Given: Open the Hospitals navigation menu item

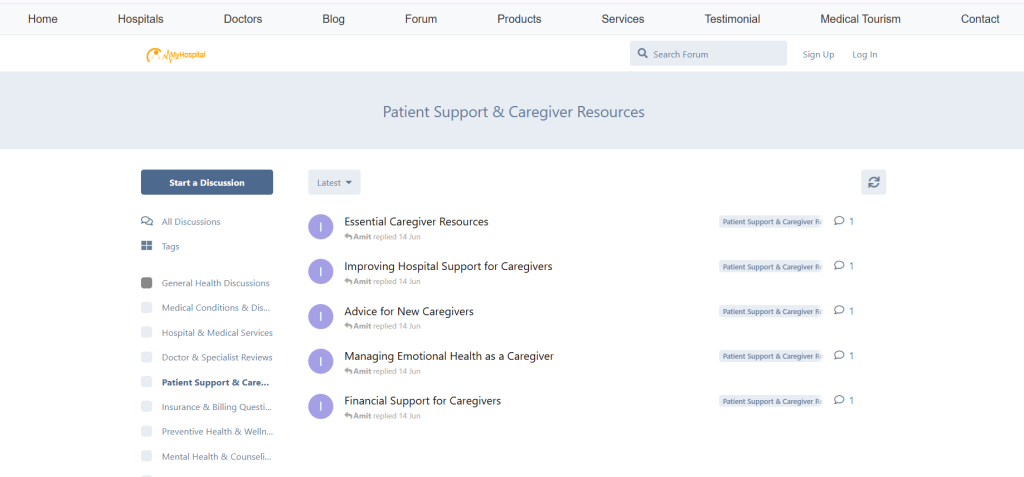Looking at the screenshot, I should point(140,19).
